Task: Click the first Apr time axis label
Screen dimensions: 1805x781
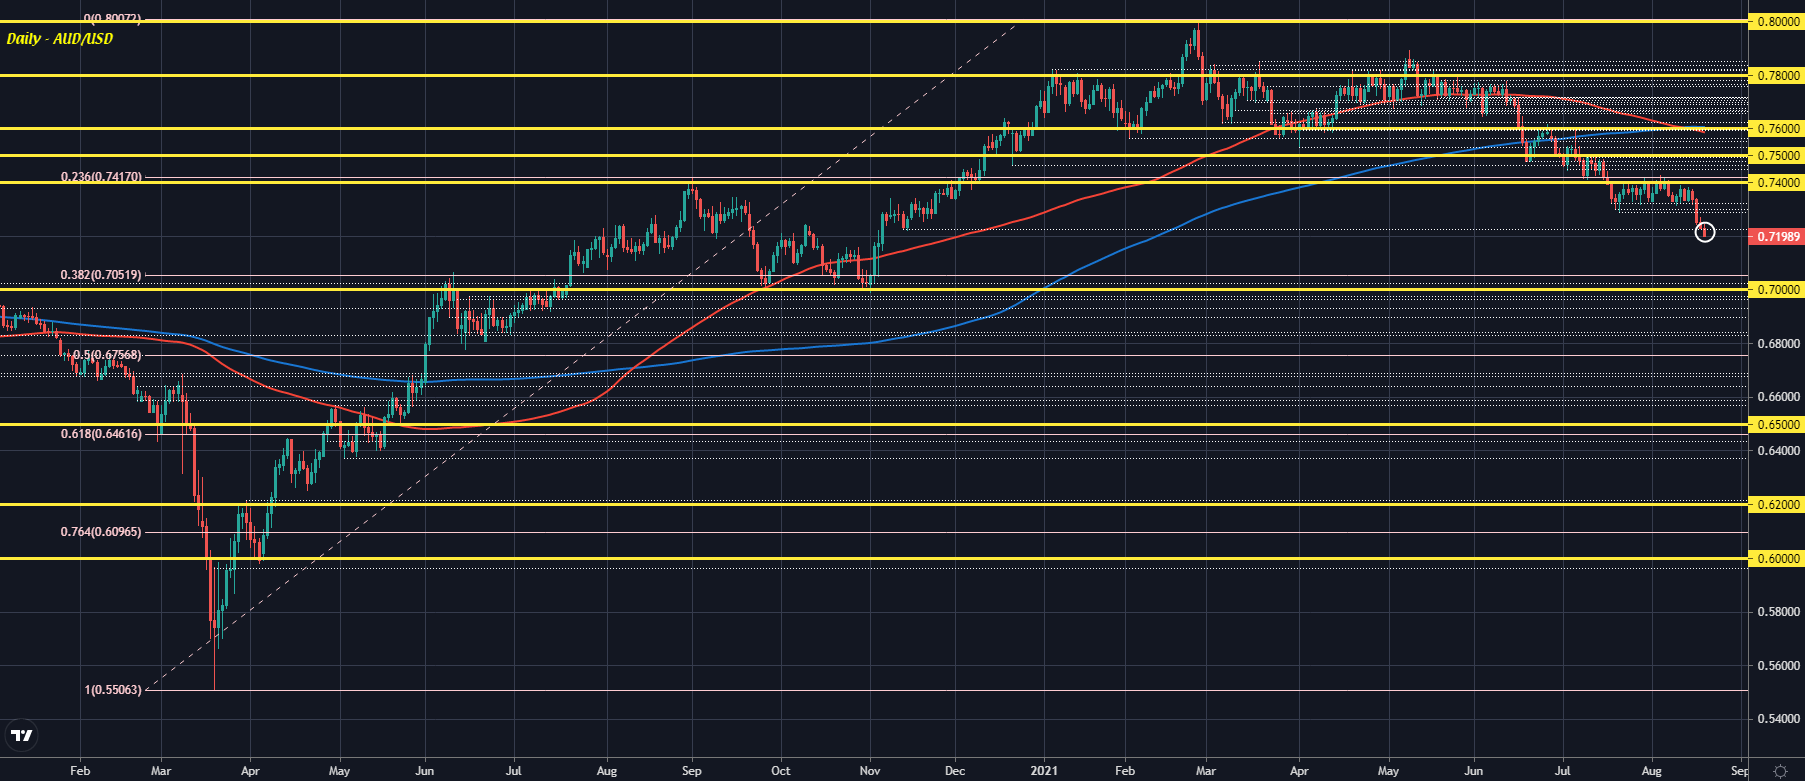Action: click(x=250, y=771)
